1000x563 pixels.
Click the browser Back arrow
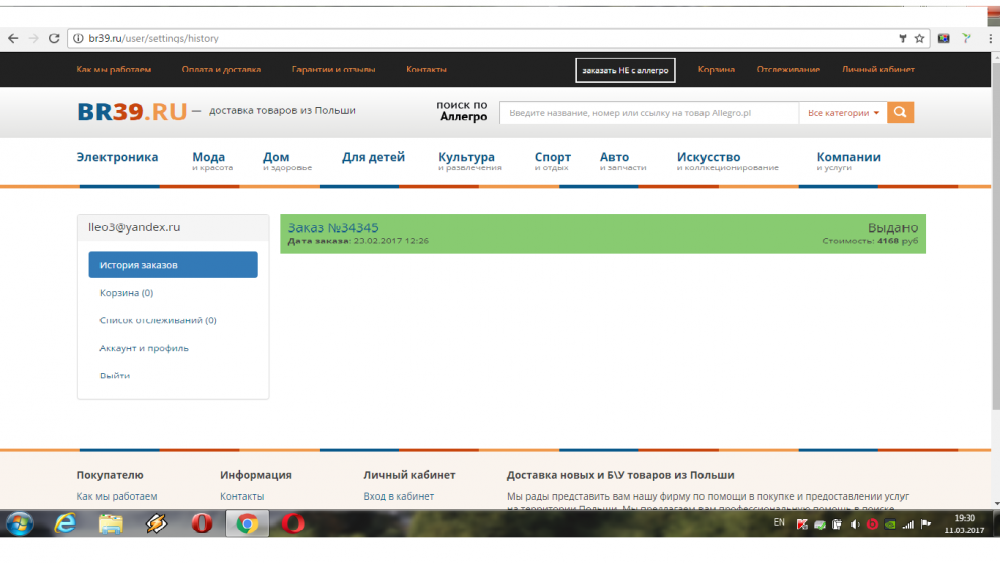pos(13,38)
